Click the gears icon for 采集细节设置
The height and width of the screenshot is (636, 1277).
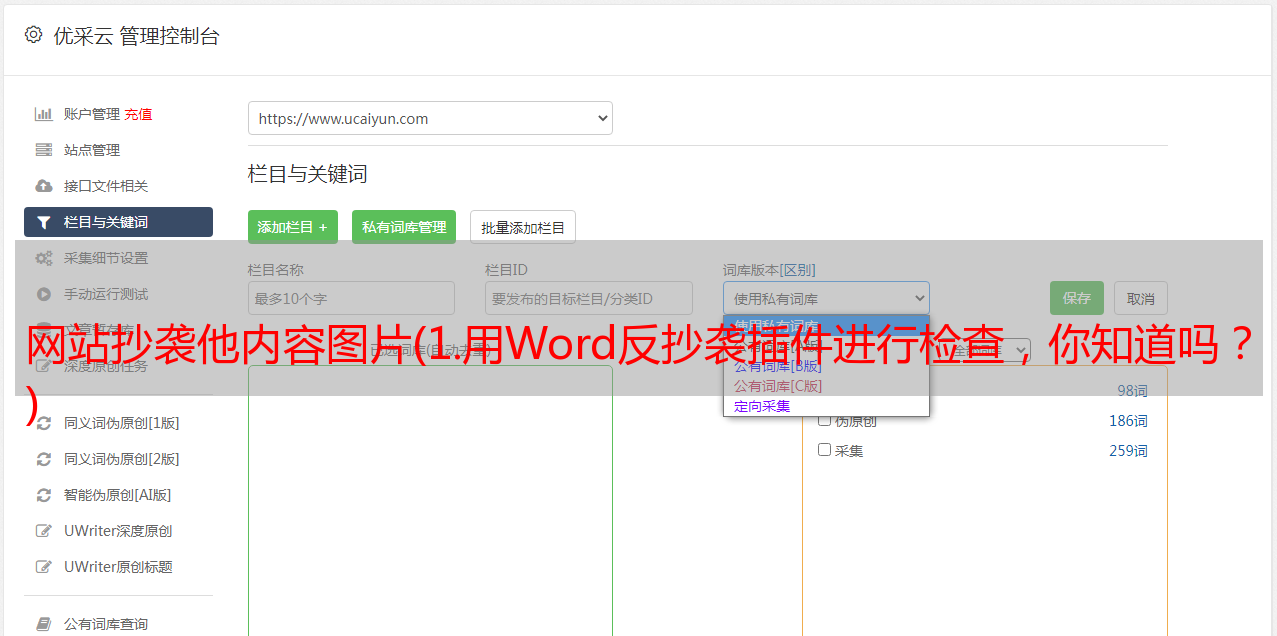44,258
